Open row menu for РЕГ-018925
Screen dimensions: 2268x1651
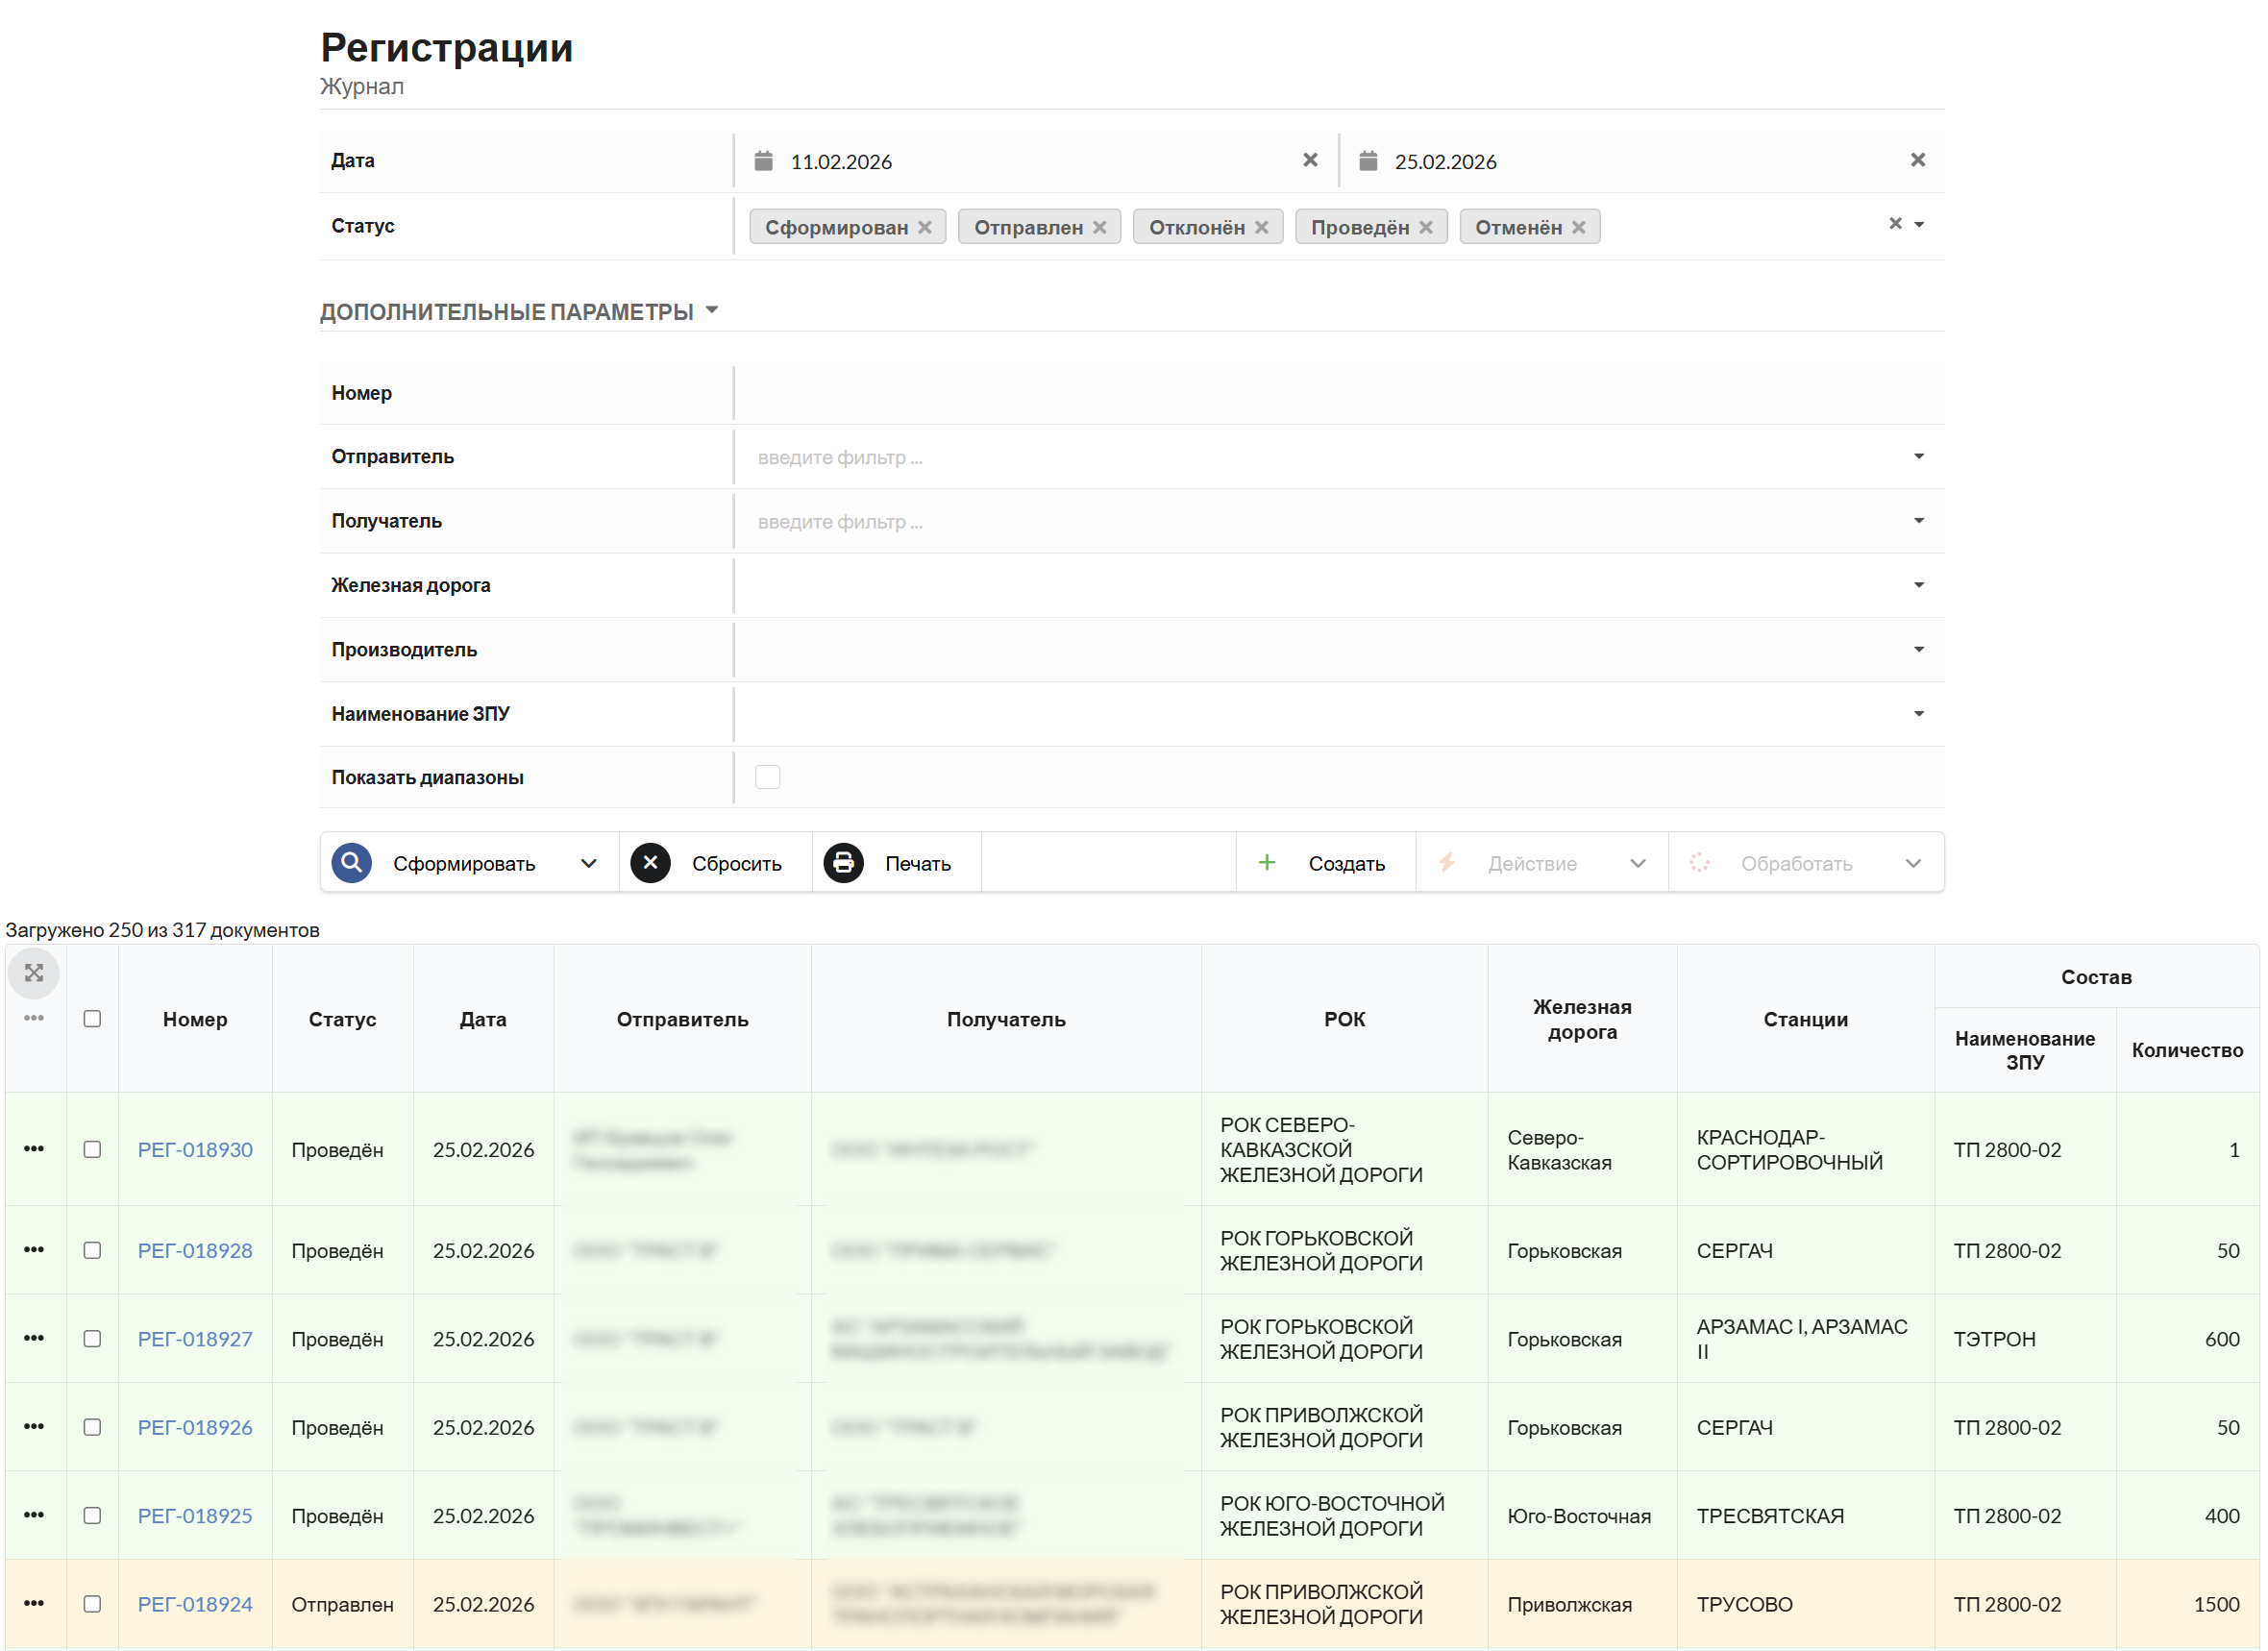pos(33,1515)
